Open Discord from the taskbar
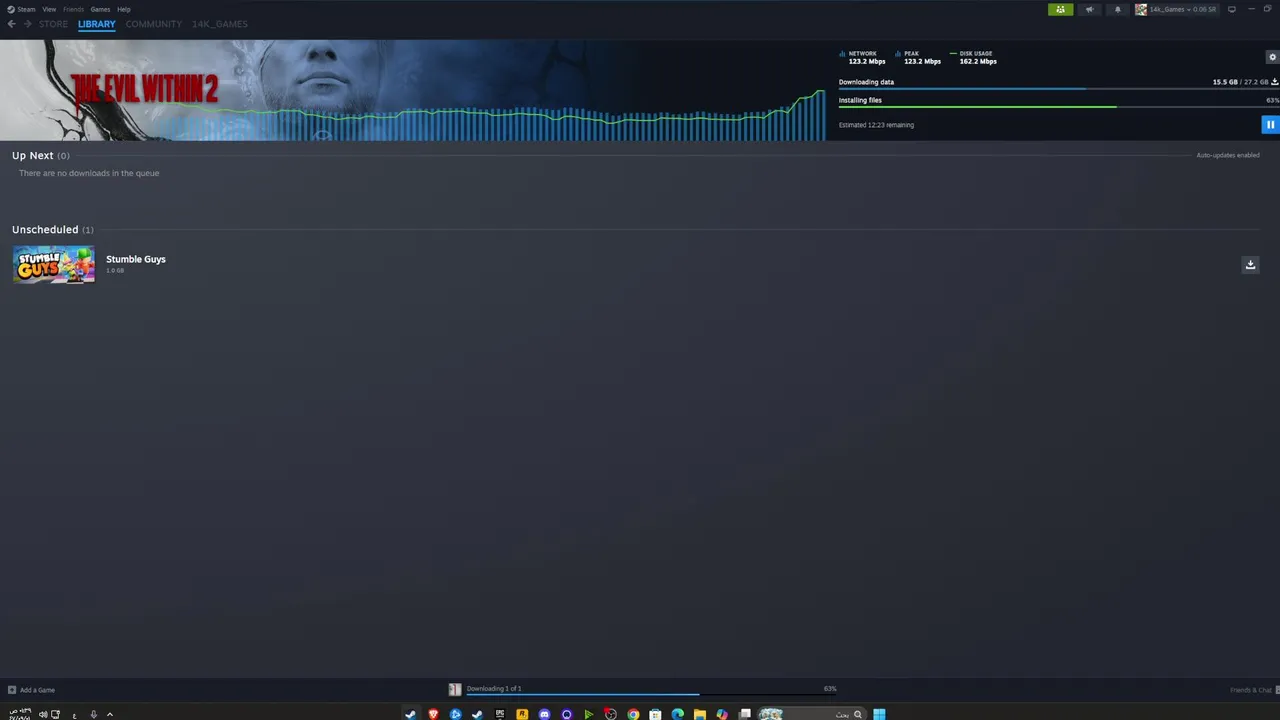Screen dimensions: 1280x720 coord(544,714)
